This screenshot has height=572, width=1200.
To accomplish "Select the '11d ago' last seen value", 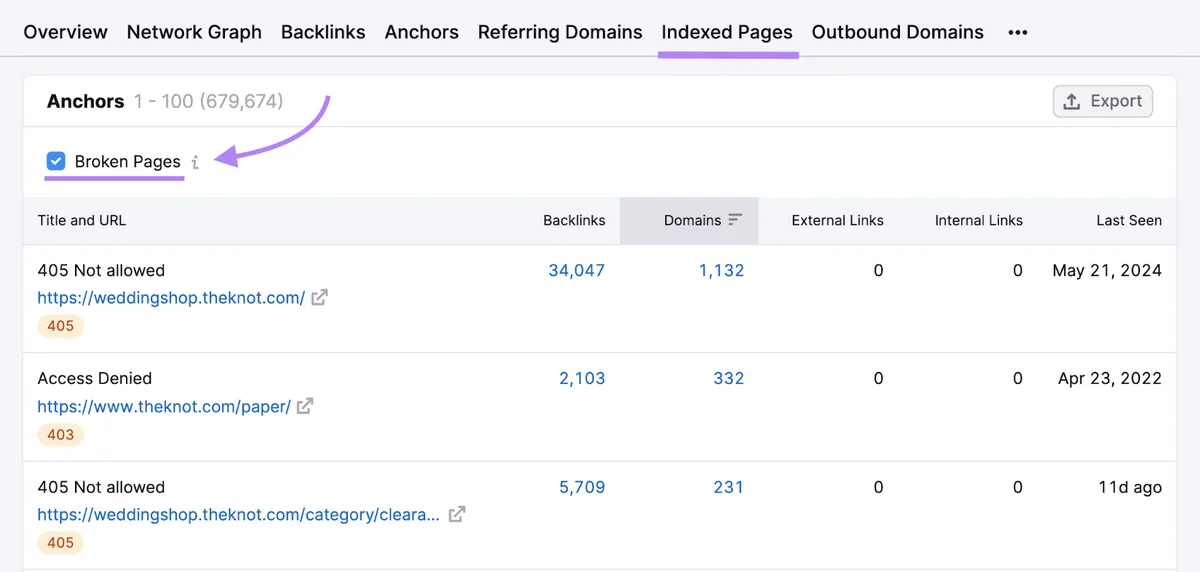I will [x=1129, y=487].
